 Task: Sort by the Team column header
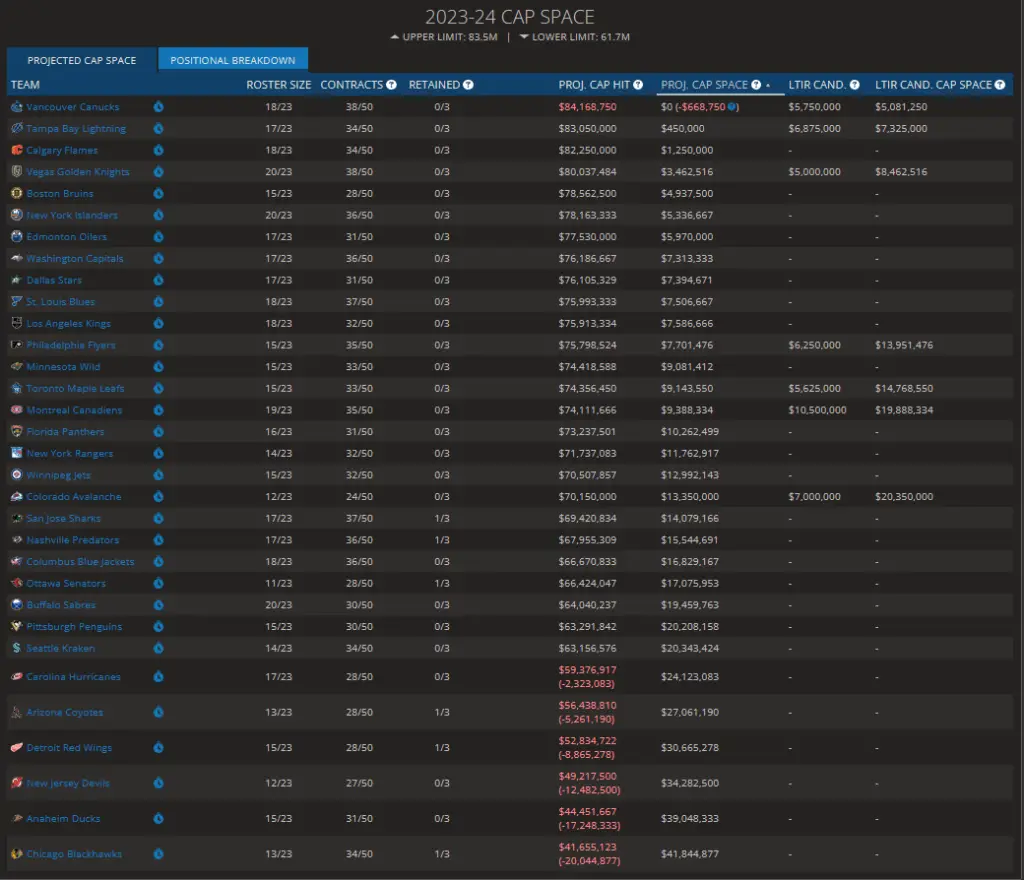pyautogui.click(x=25, y=85)
